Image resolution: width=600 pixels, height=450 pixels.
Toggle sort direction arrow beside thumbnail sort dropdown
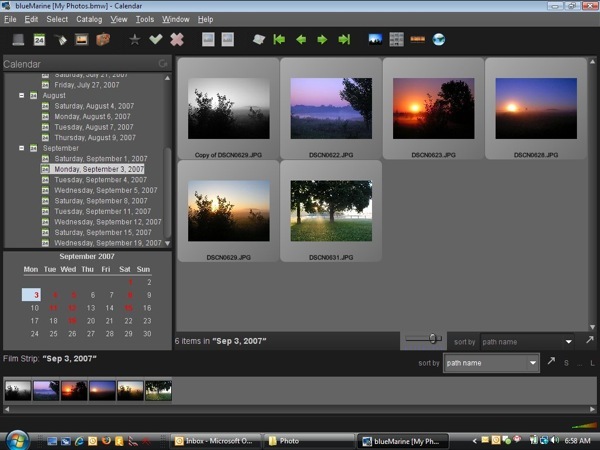point(589,341)
